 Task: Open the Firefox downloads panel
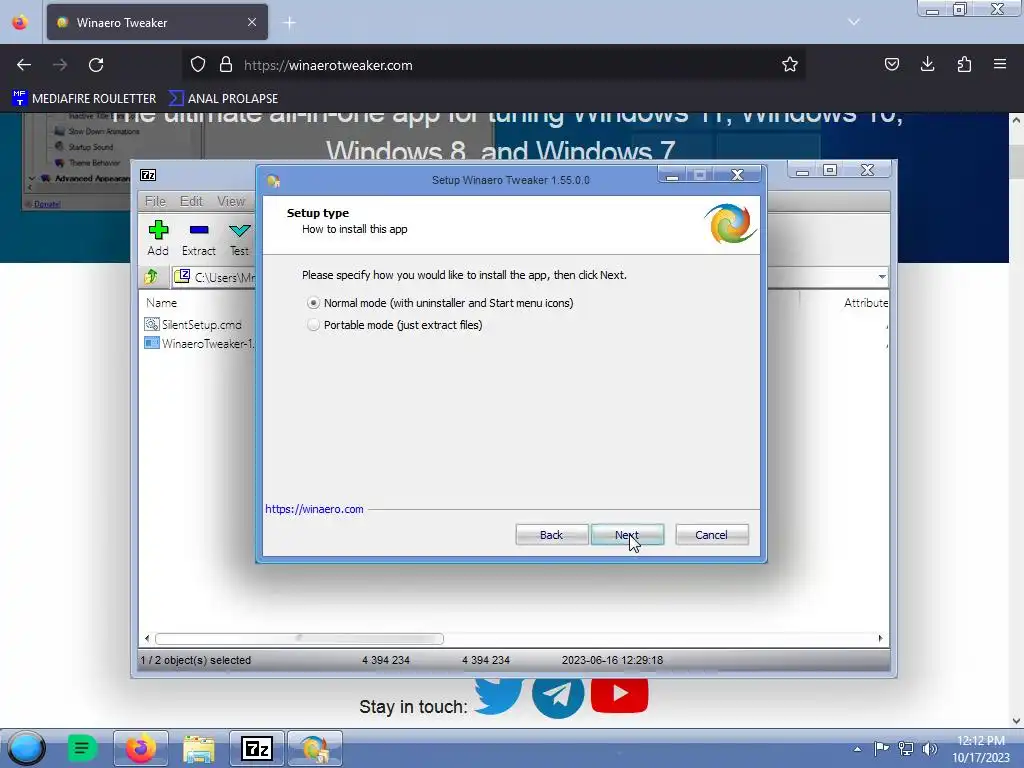tap(927, 65)
